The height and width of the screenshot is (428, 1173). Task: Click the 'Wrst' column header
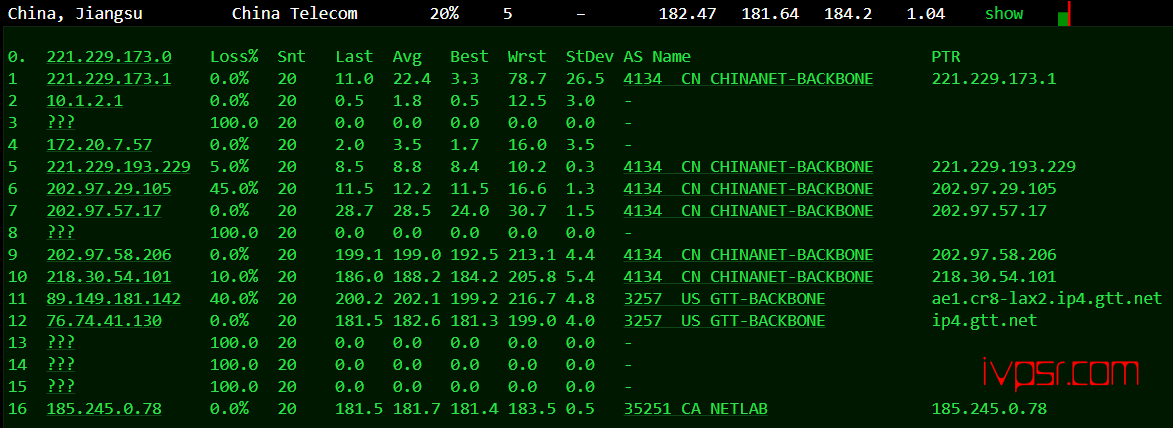tap(527, 57)
